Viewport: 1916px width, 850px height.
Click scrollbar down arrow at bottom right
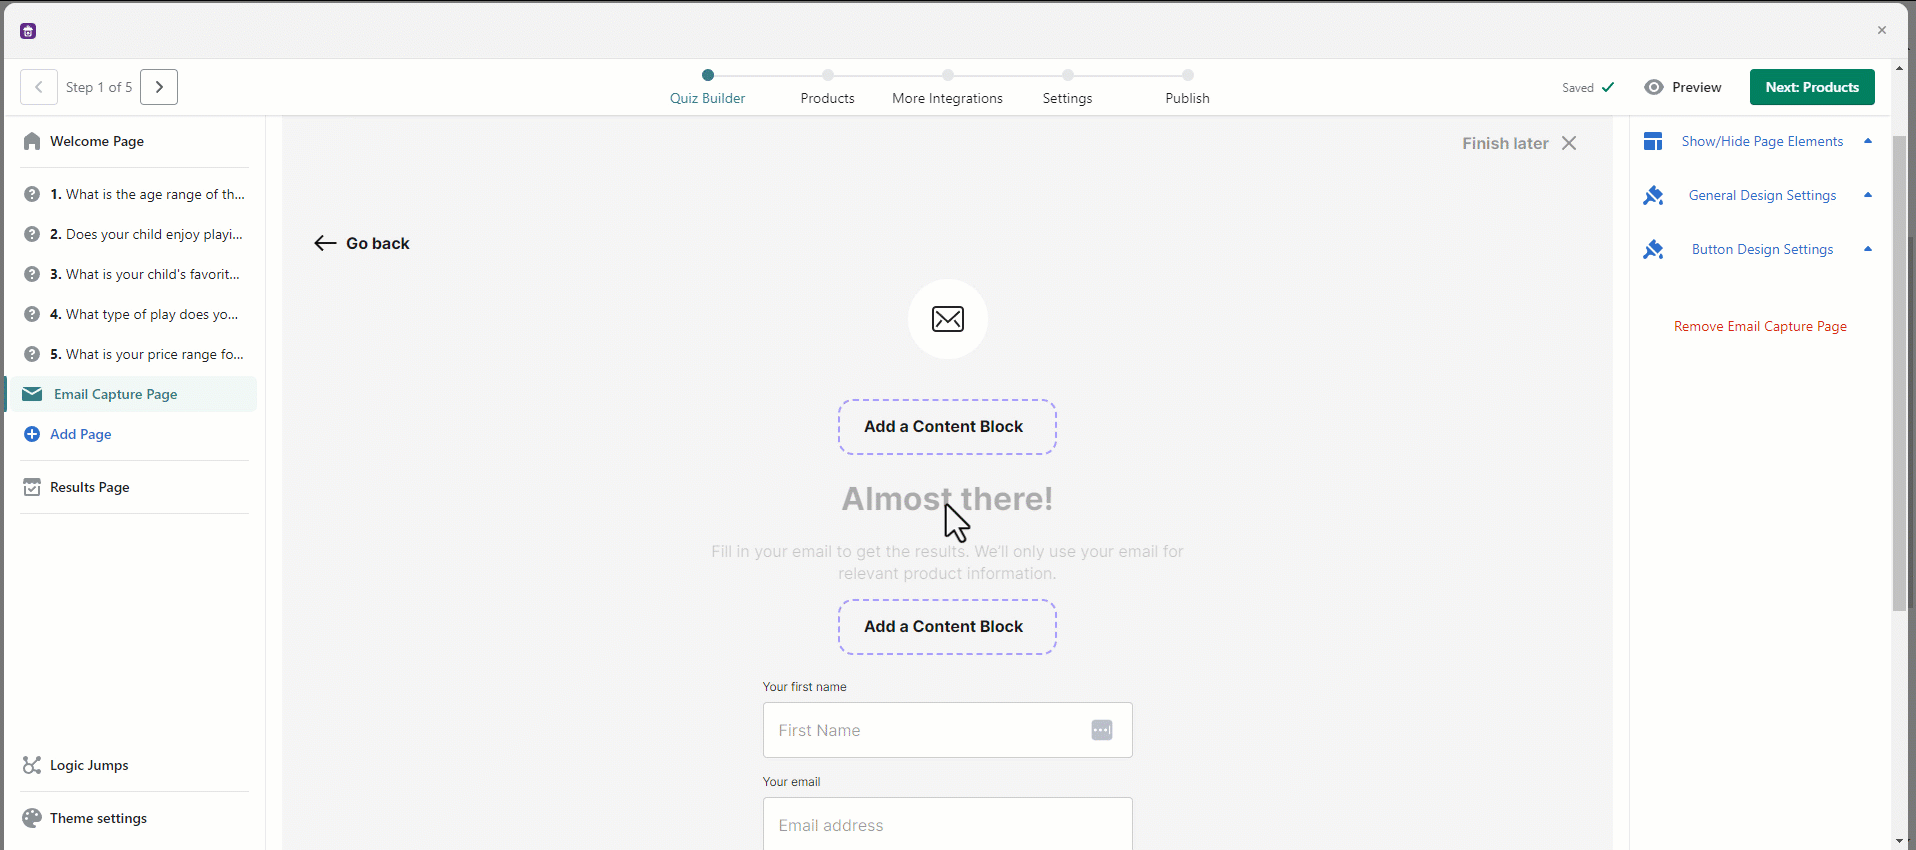coord(1899,842)
